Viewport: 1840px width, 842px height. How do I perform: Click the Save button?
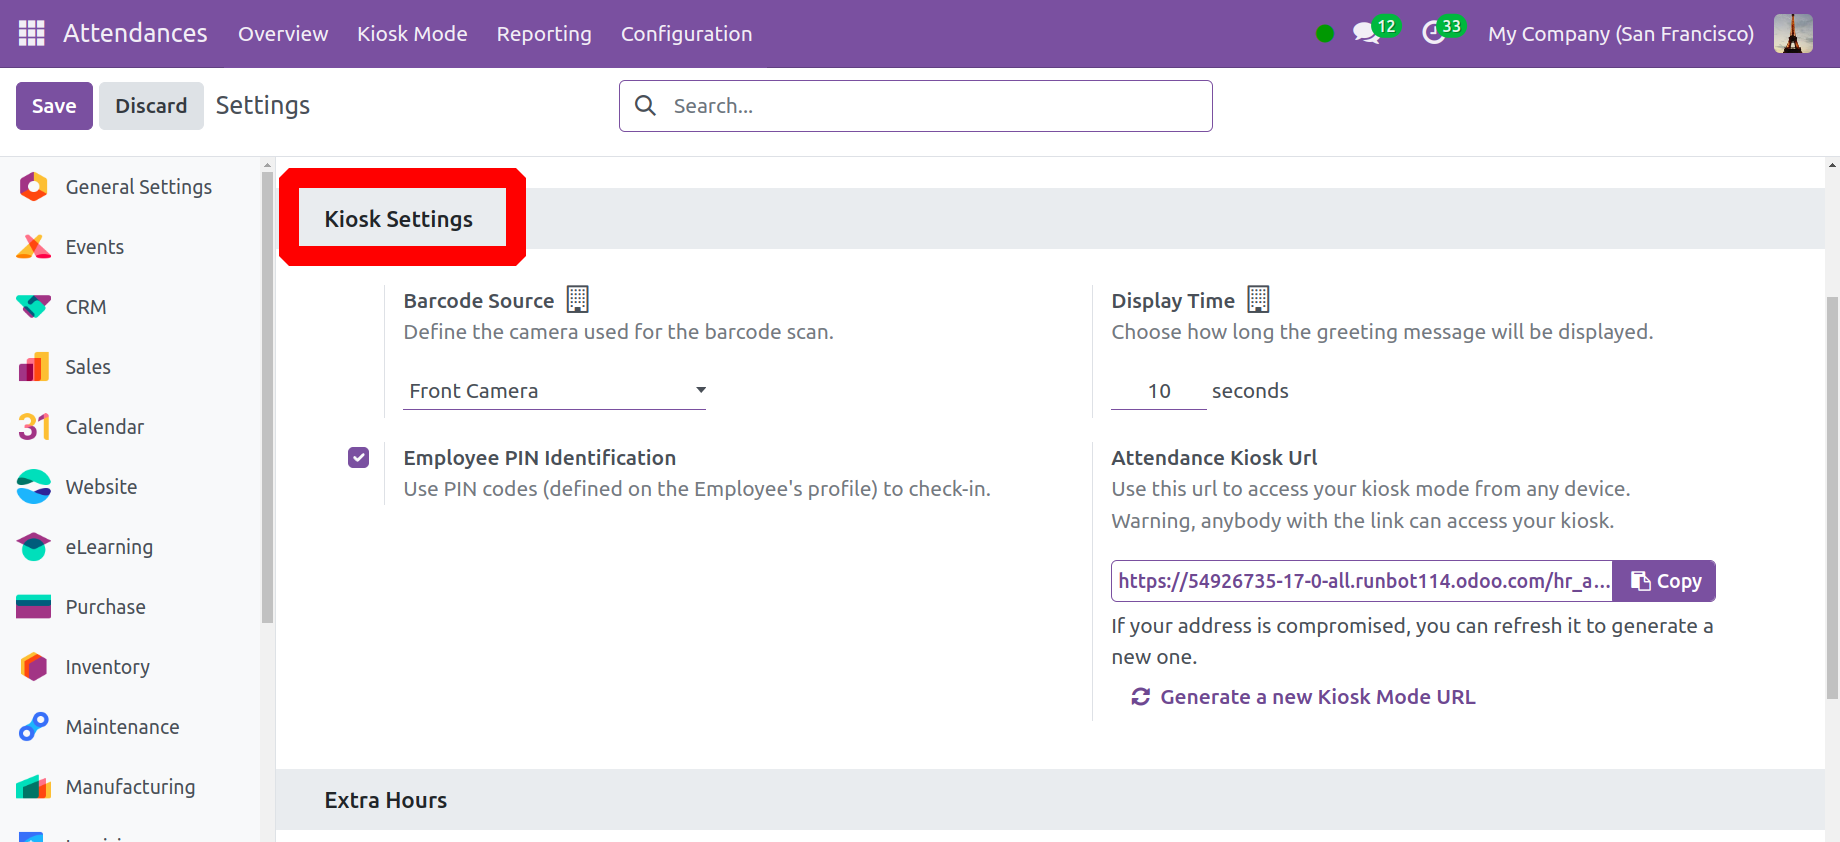coord(54,106)
